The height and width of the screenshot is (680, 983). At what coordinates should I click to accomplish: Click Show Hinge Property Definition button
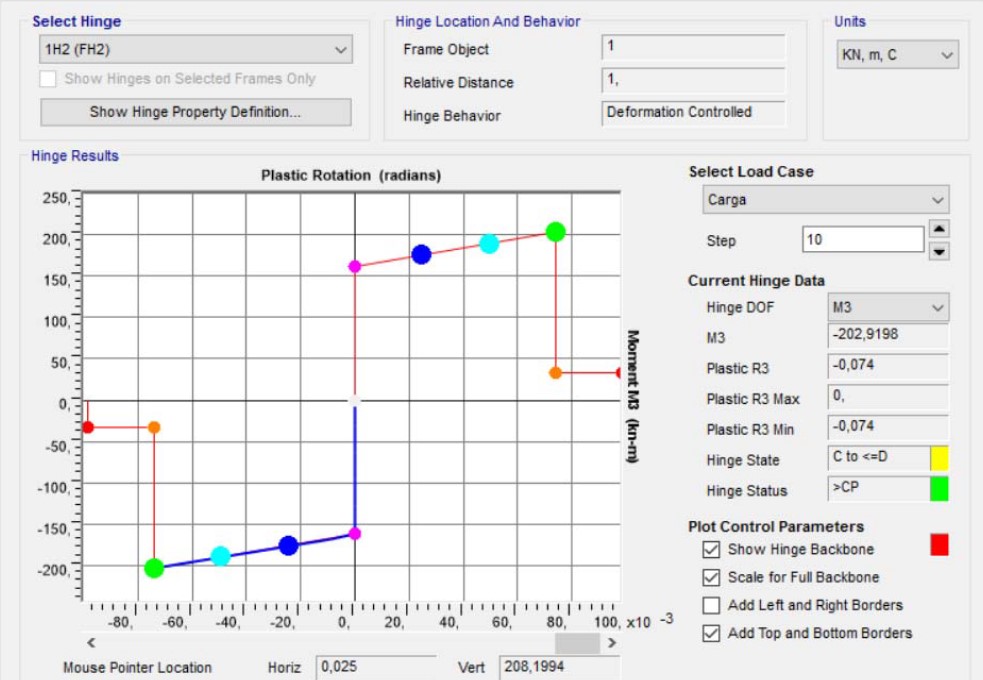195,112
